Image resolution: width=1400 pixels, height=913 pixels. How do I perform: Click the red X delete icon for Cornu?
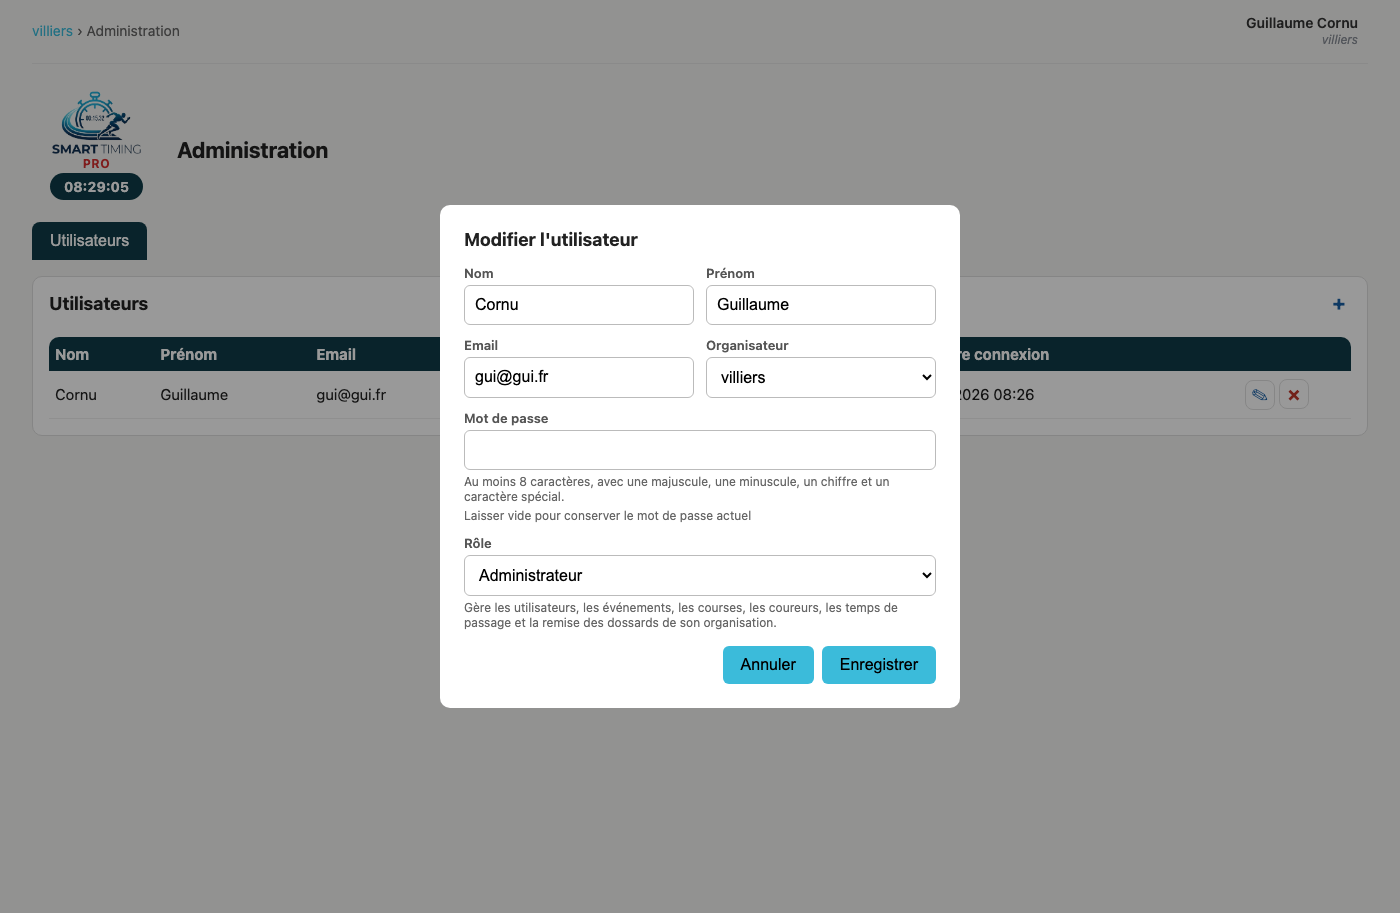point(1294,395)
